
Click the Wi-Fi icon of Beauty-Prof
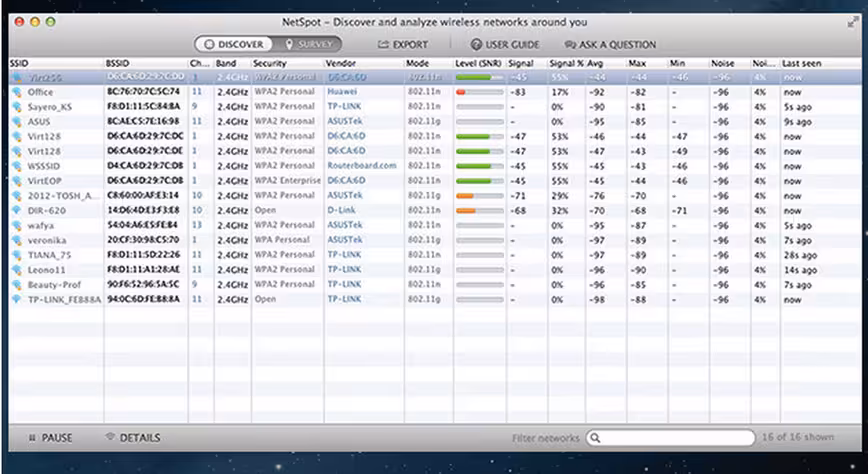[x=17, y=285]
